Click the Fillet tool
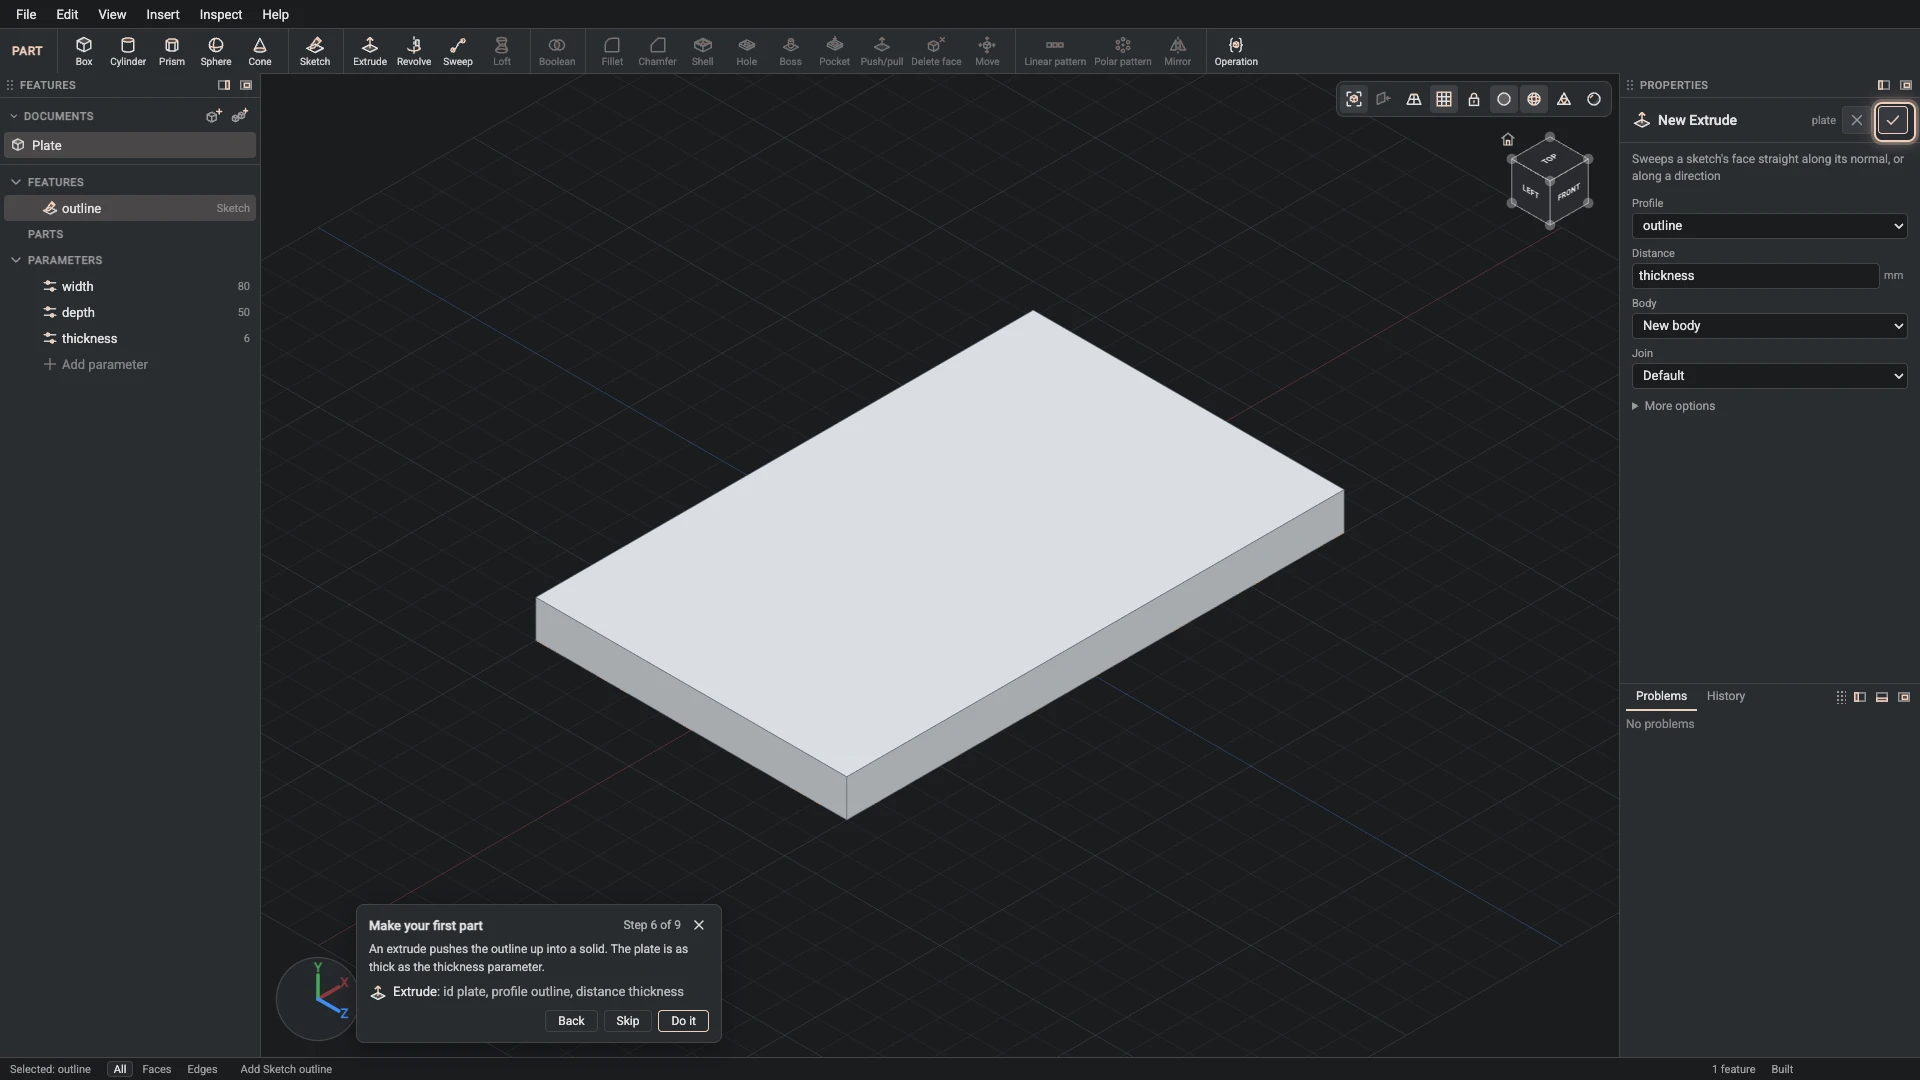This screenshot has height=1080, width=1920. (x=612, y=51)
